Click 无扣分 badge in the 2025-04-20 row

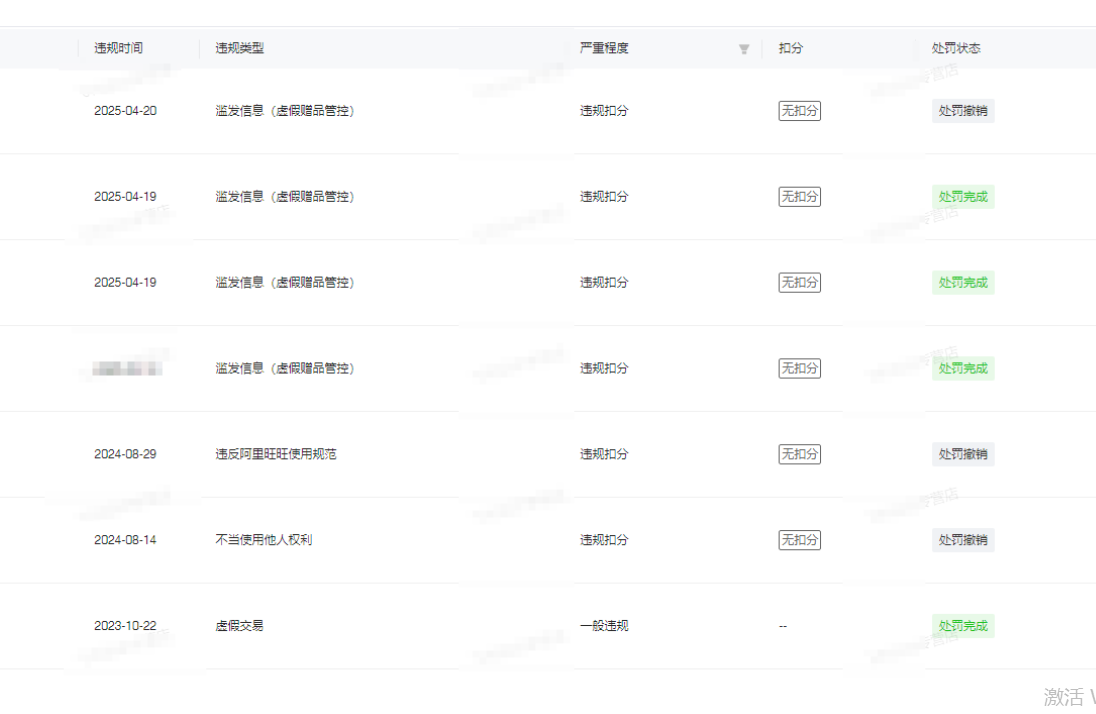(799, 111)
